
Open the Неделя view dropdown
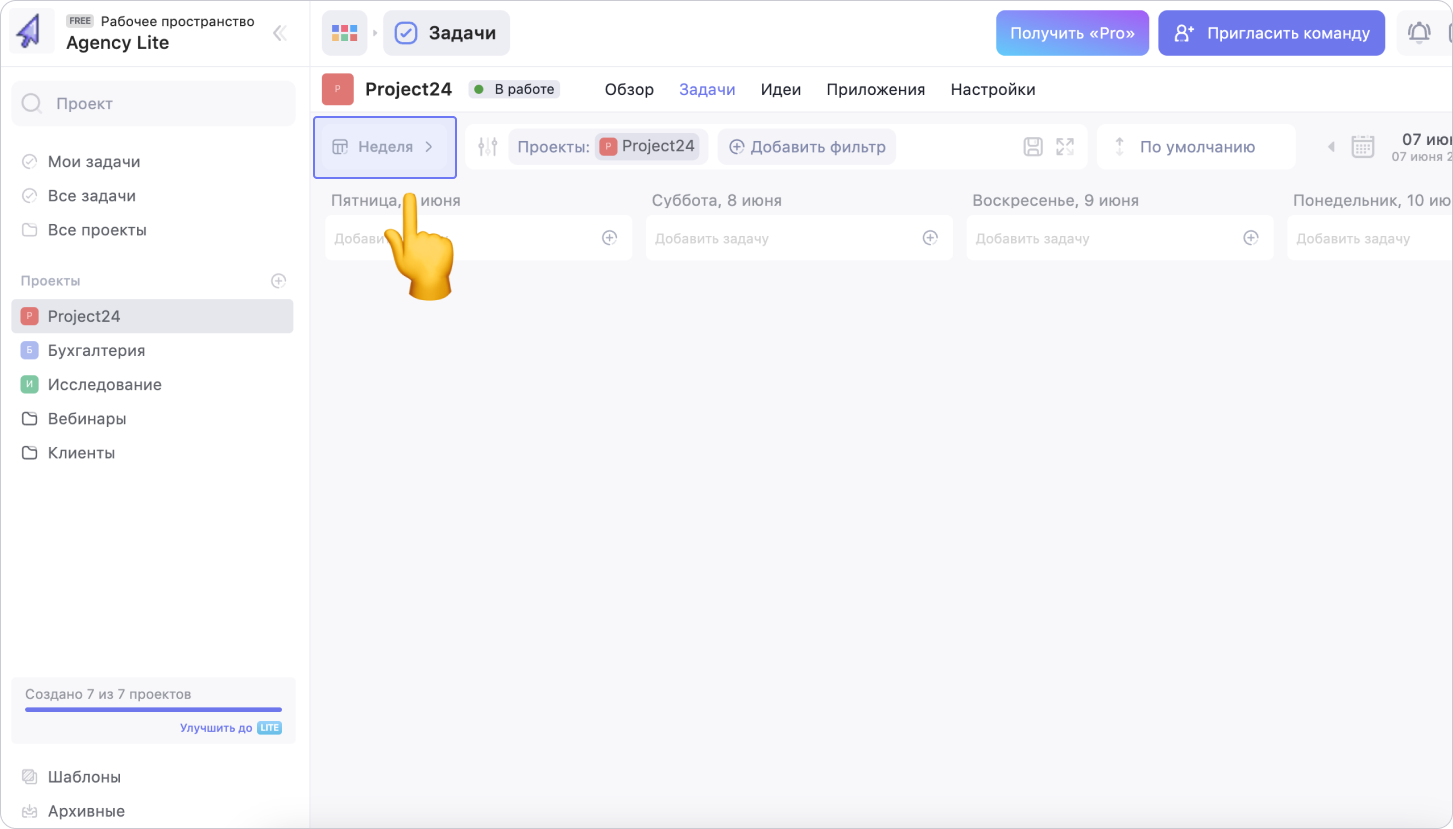click(385, 147)
